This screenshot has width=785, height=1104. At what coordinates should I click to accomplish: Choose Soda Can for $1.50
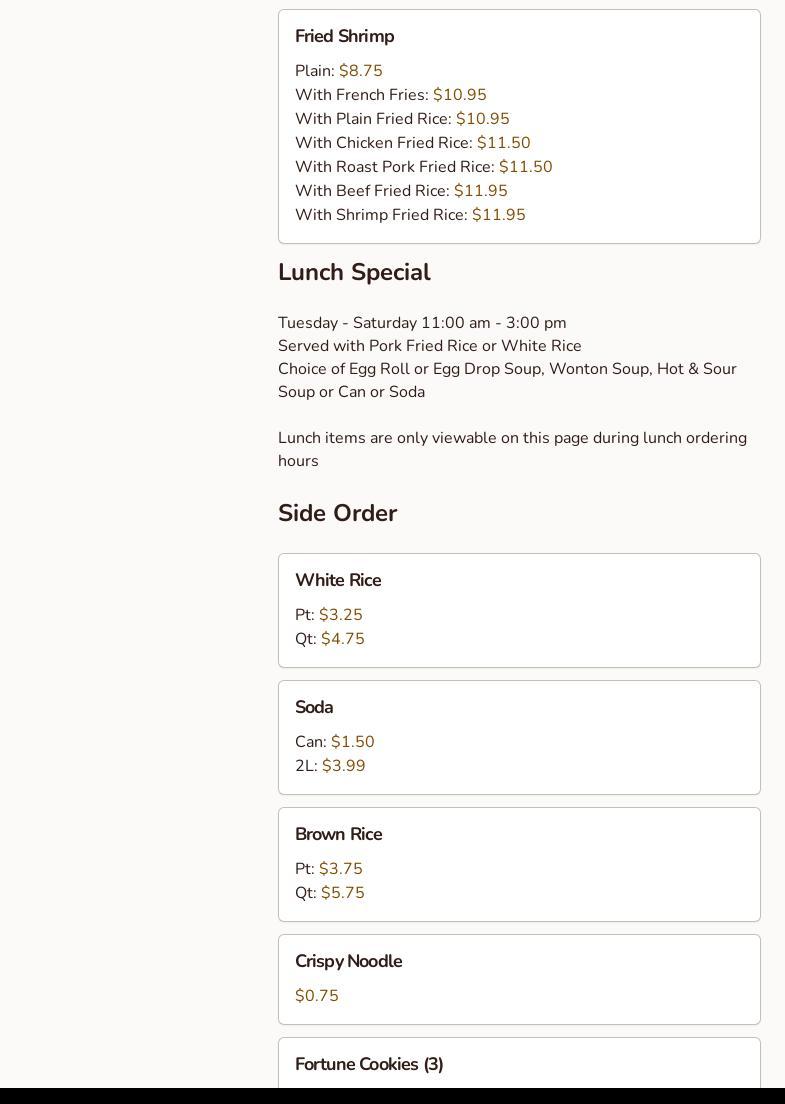point(335,742)
